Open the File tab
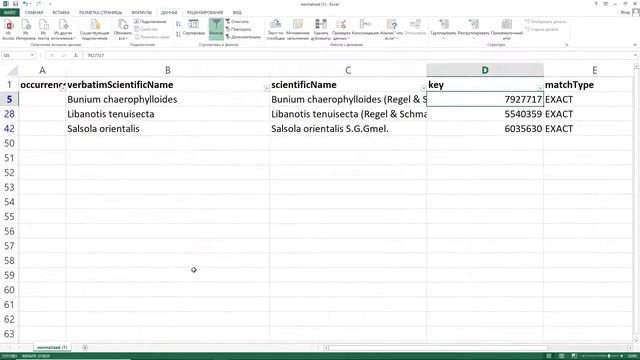 coord(9,13)
